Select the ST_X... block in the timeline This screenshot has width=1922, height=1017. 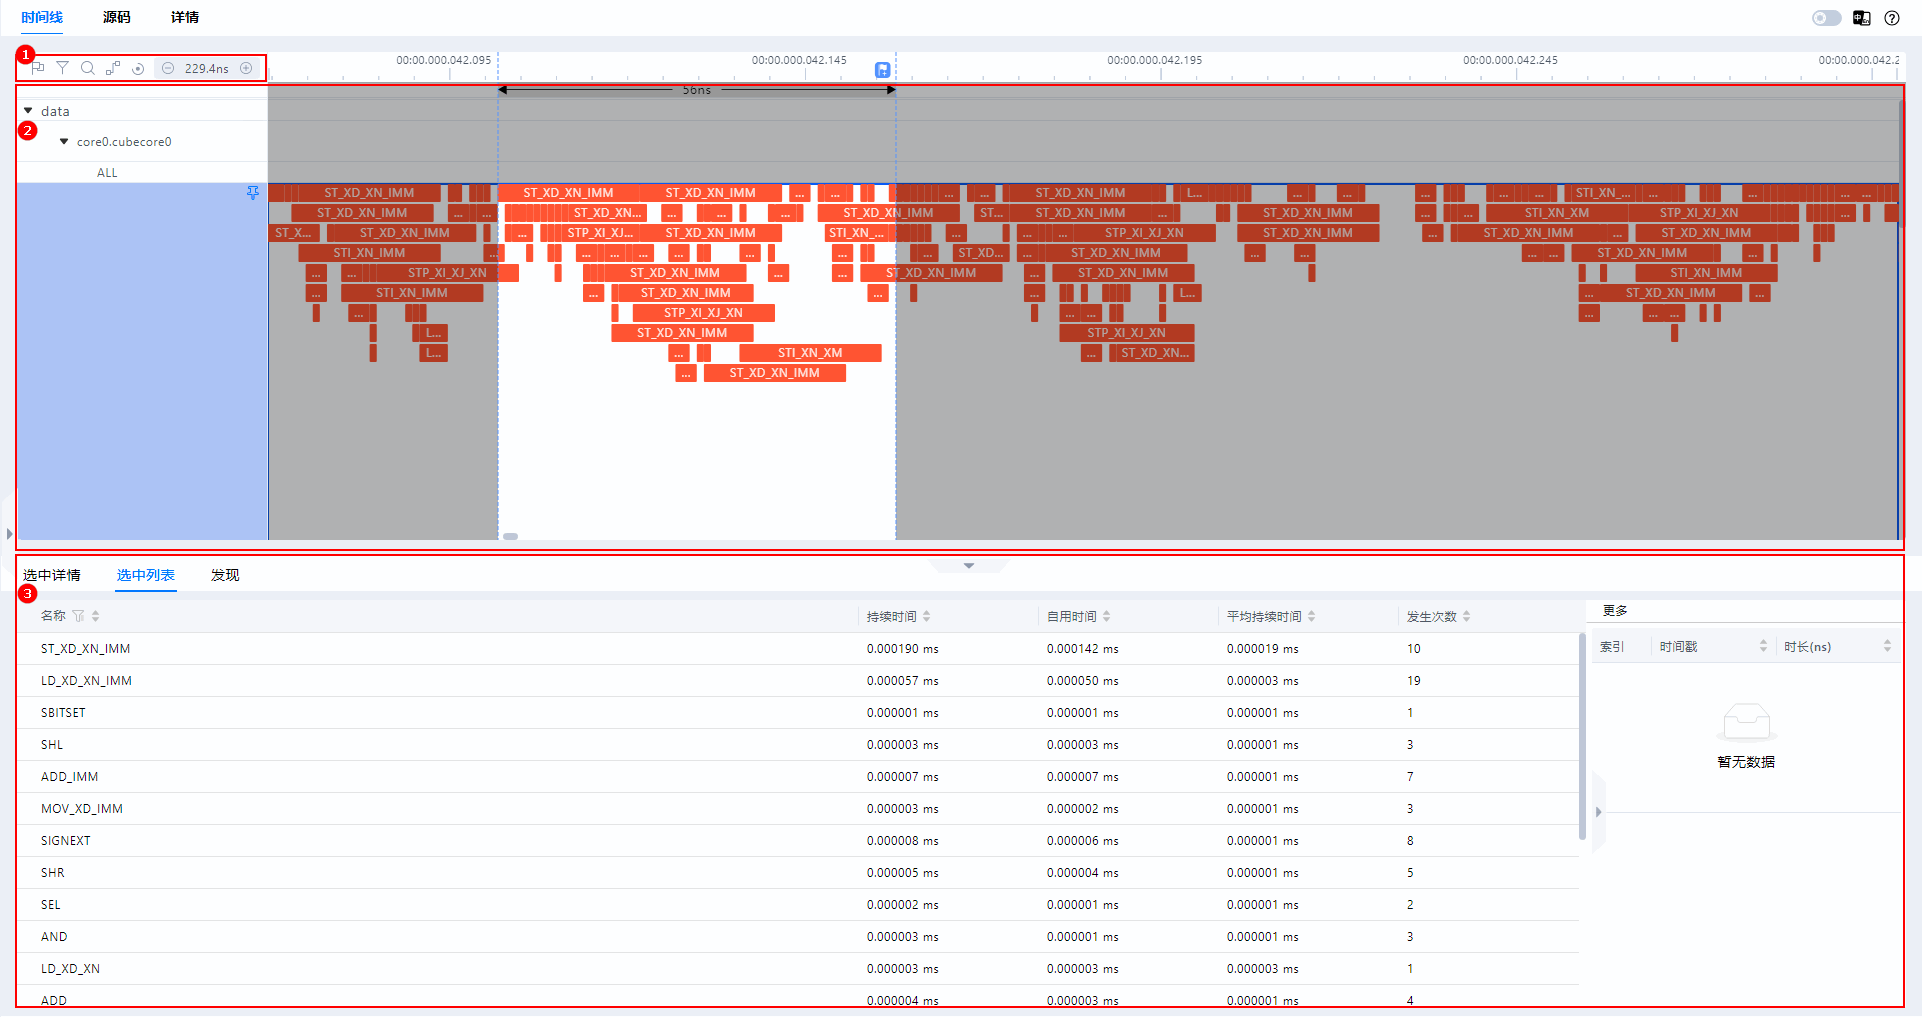point(293,233)
